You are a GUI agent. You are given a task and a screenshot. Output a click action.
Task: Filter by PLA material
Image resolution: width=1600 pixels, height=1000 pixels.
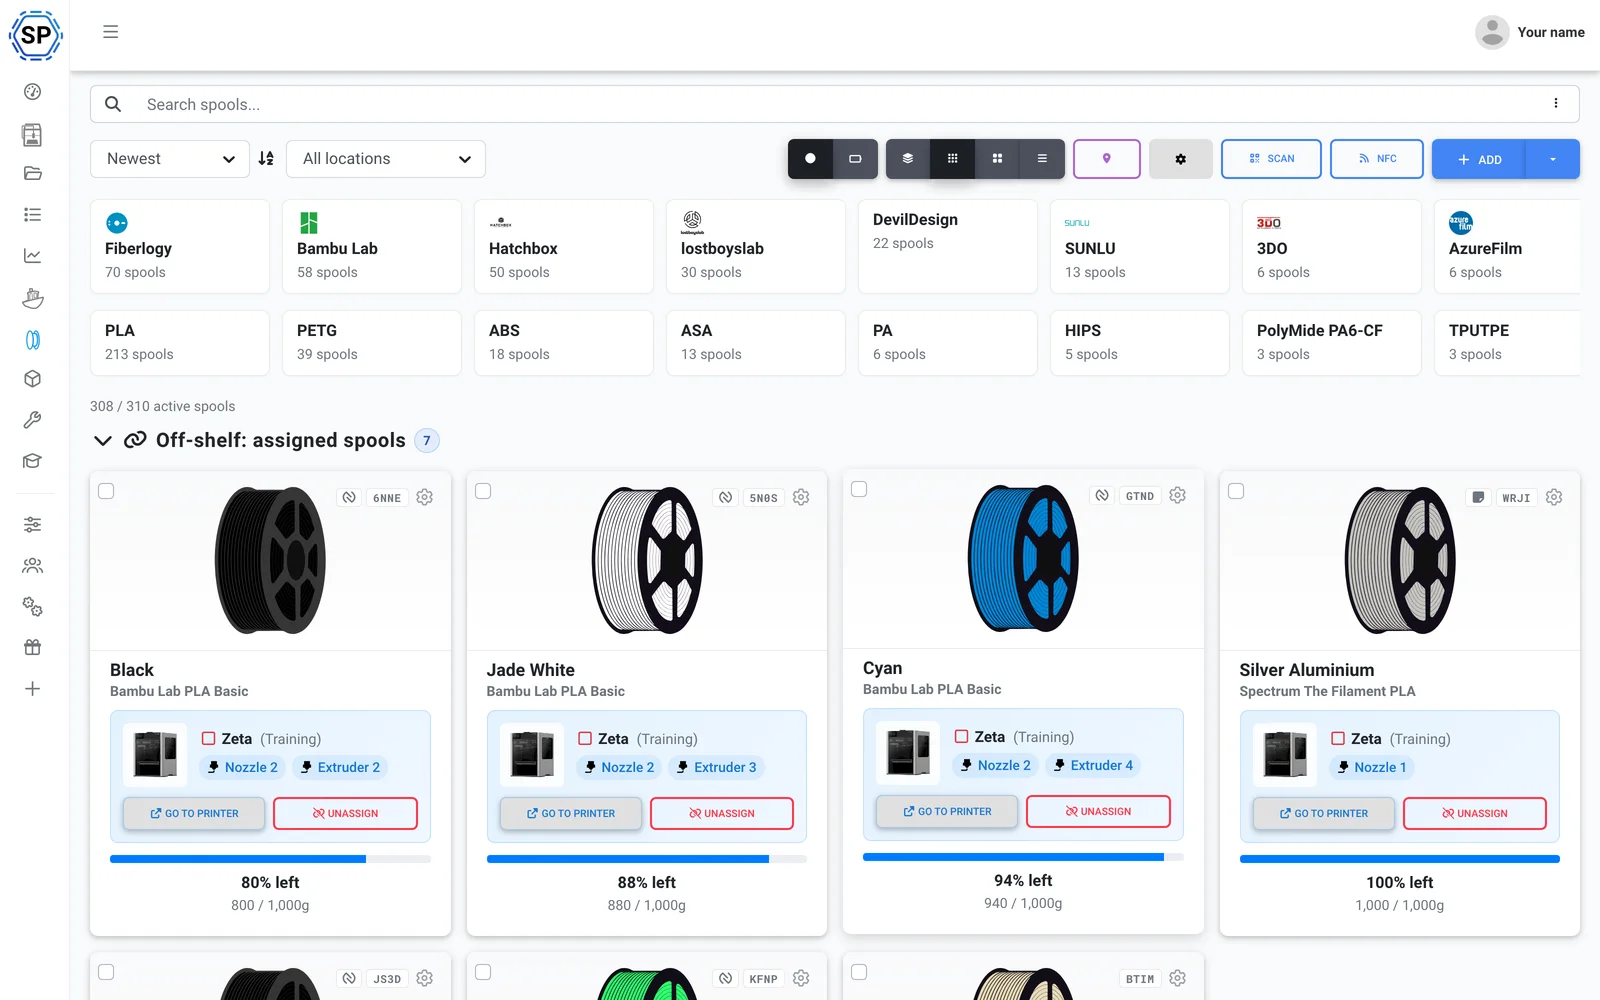(180, 343)
